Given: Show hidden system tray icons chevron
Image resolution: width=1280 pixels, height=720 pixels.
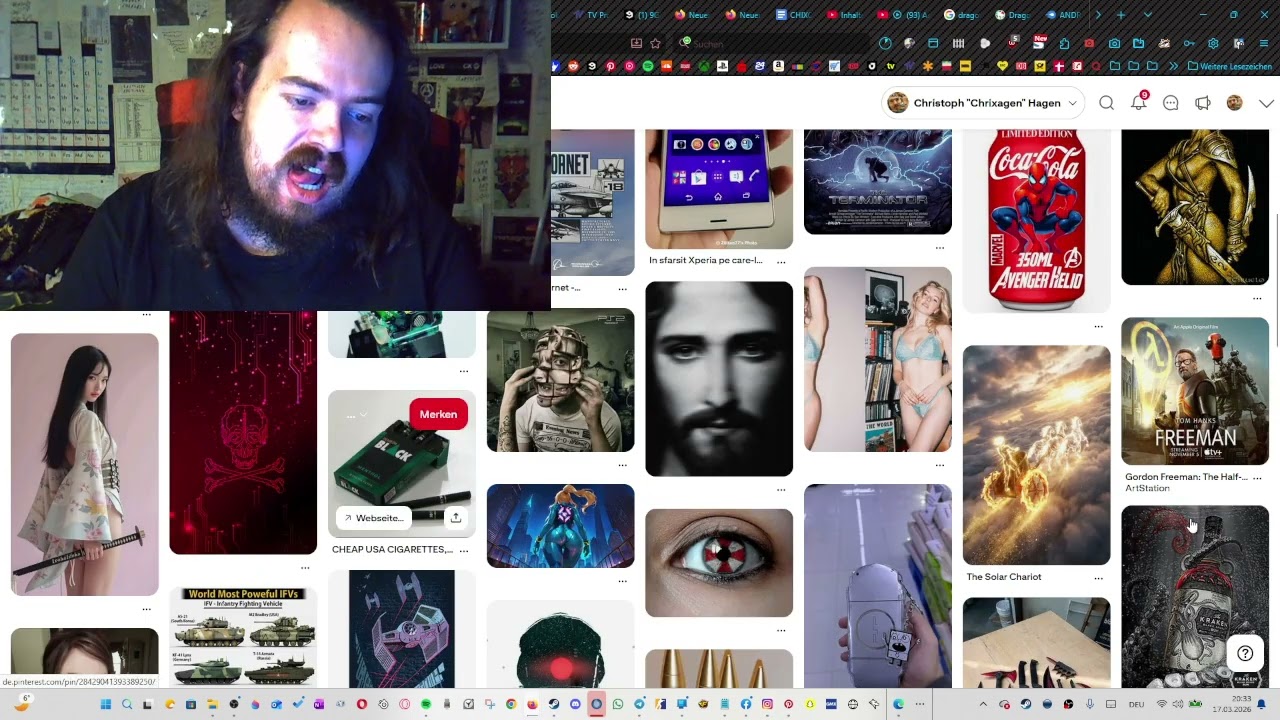Looking at the screenshot, I should [x=983, y=704].
